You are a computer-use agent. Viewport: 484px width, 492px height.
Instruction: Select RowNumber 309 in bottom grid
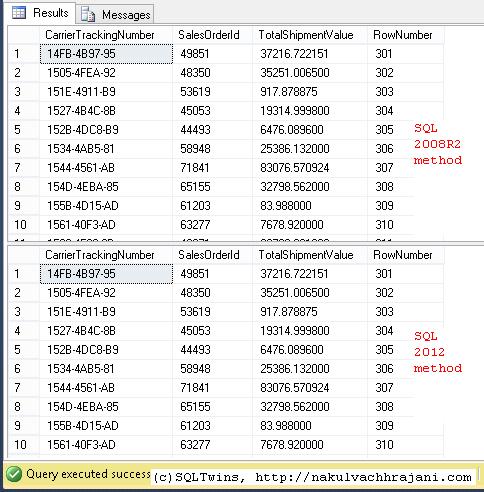(405, 426)
